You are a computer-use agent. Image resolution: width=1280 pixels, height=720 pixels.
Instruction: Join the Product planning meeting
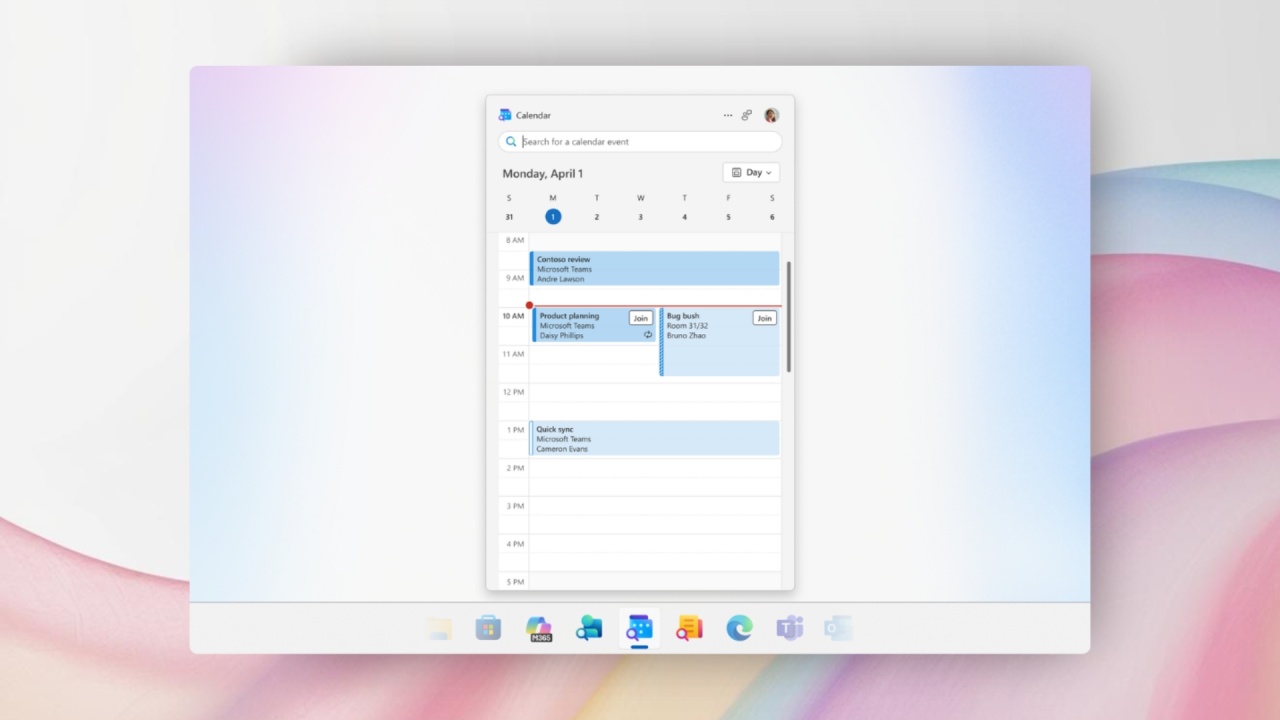click(x=641, y=318)
